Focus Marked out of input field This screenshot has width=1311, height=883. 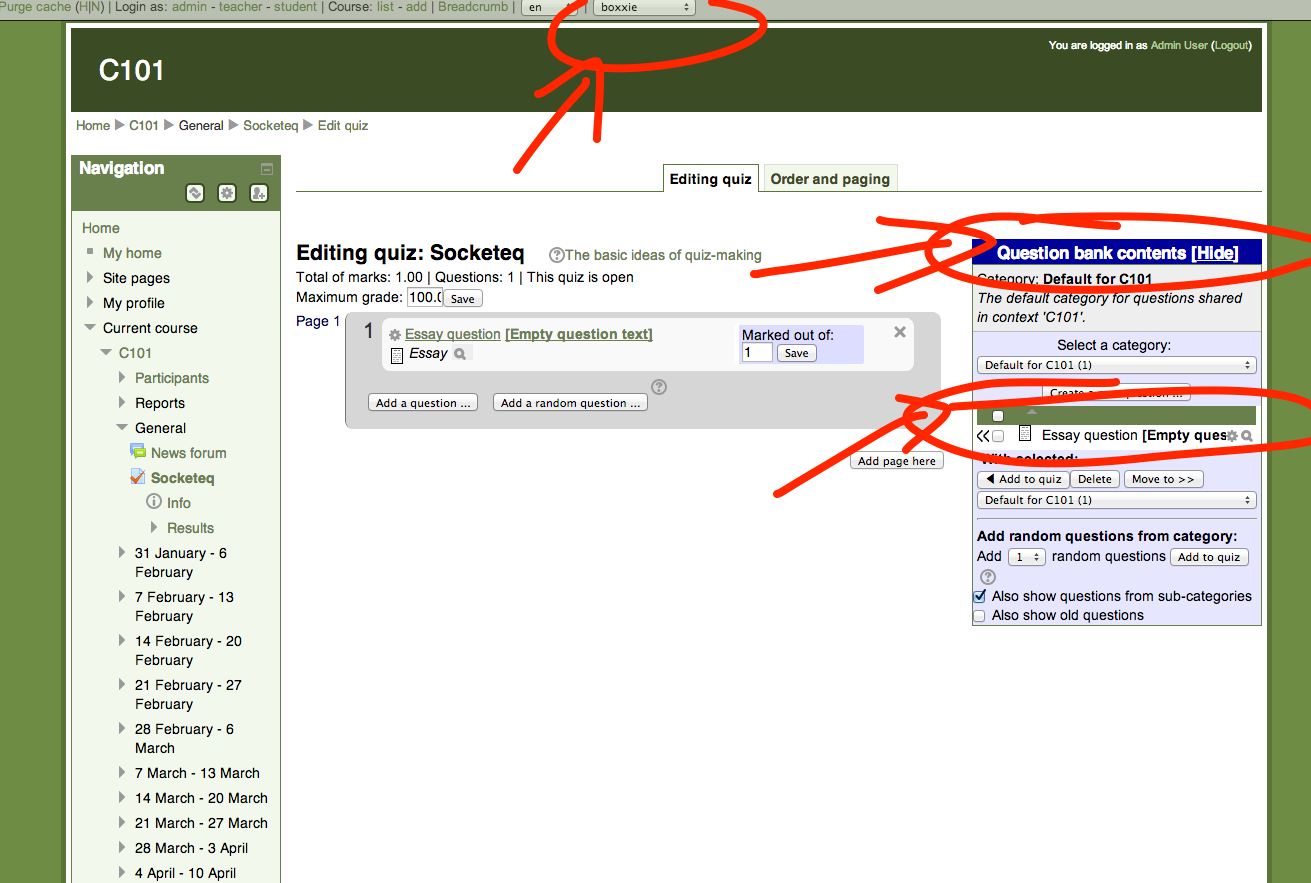click(x=757, y=353)
